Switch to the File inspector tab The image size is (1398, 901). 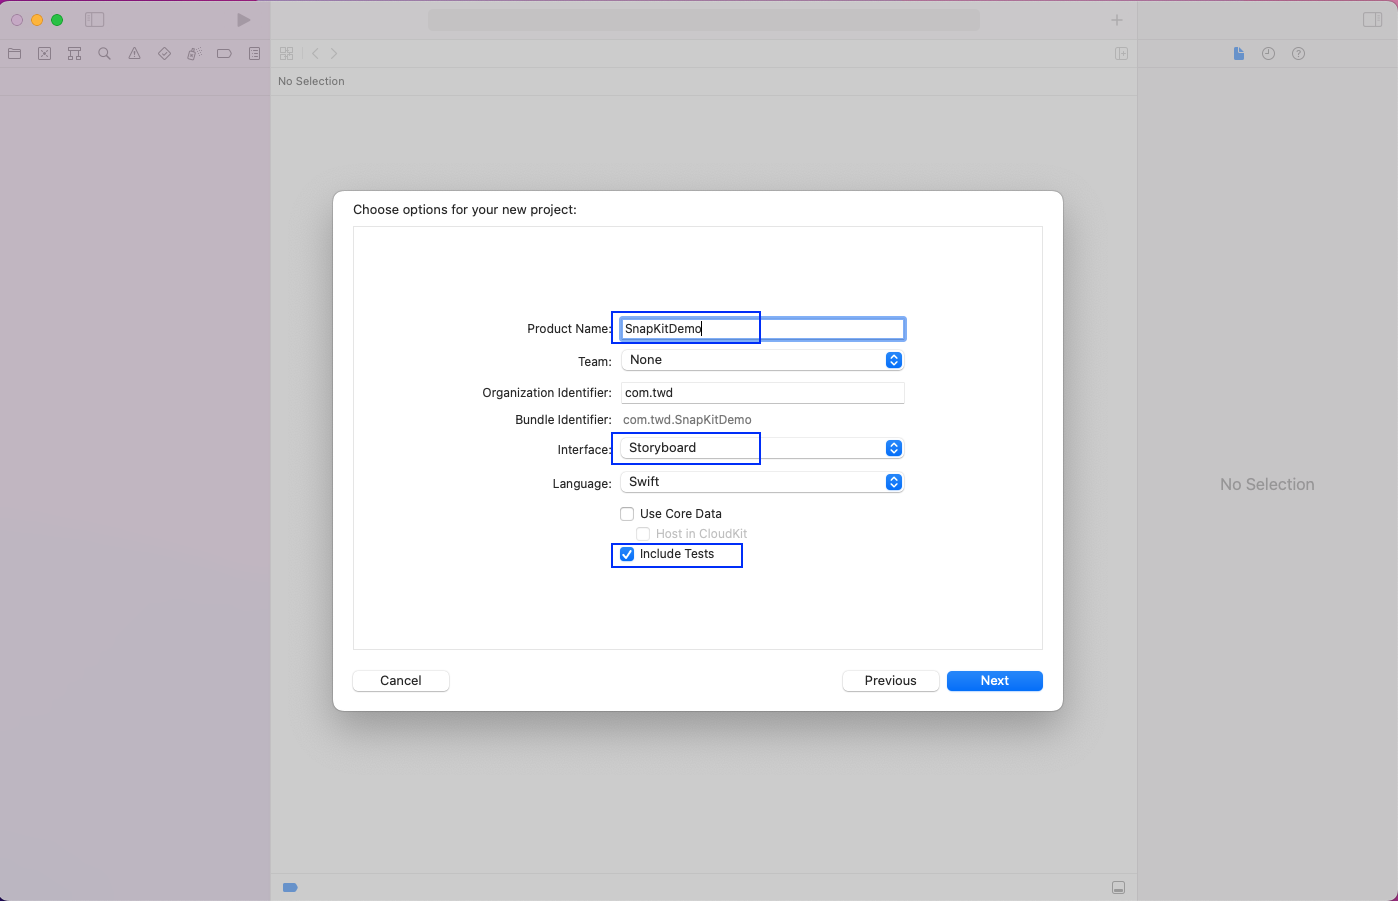pyautogui.click(x=1238, y=54)
